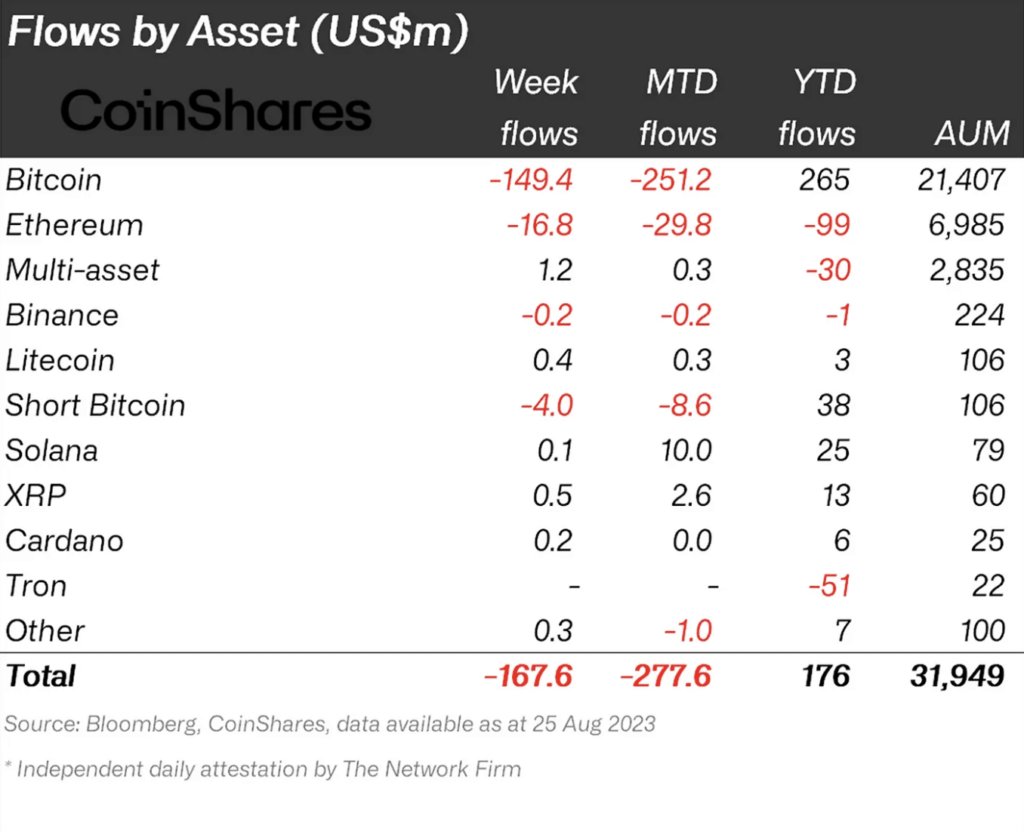Select the Total row label
The width and height of the screenshot is (1024, 832).
[41, 675]
